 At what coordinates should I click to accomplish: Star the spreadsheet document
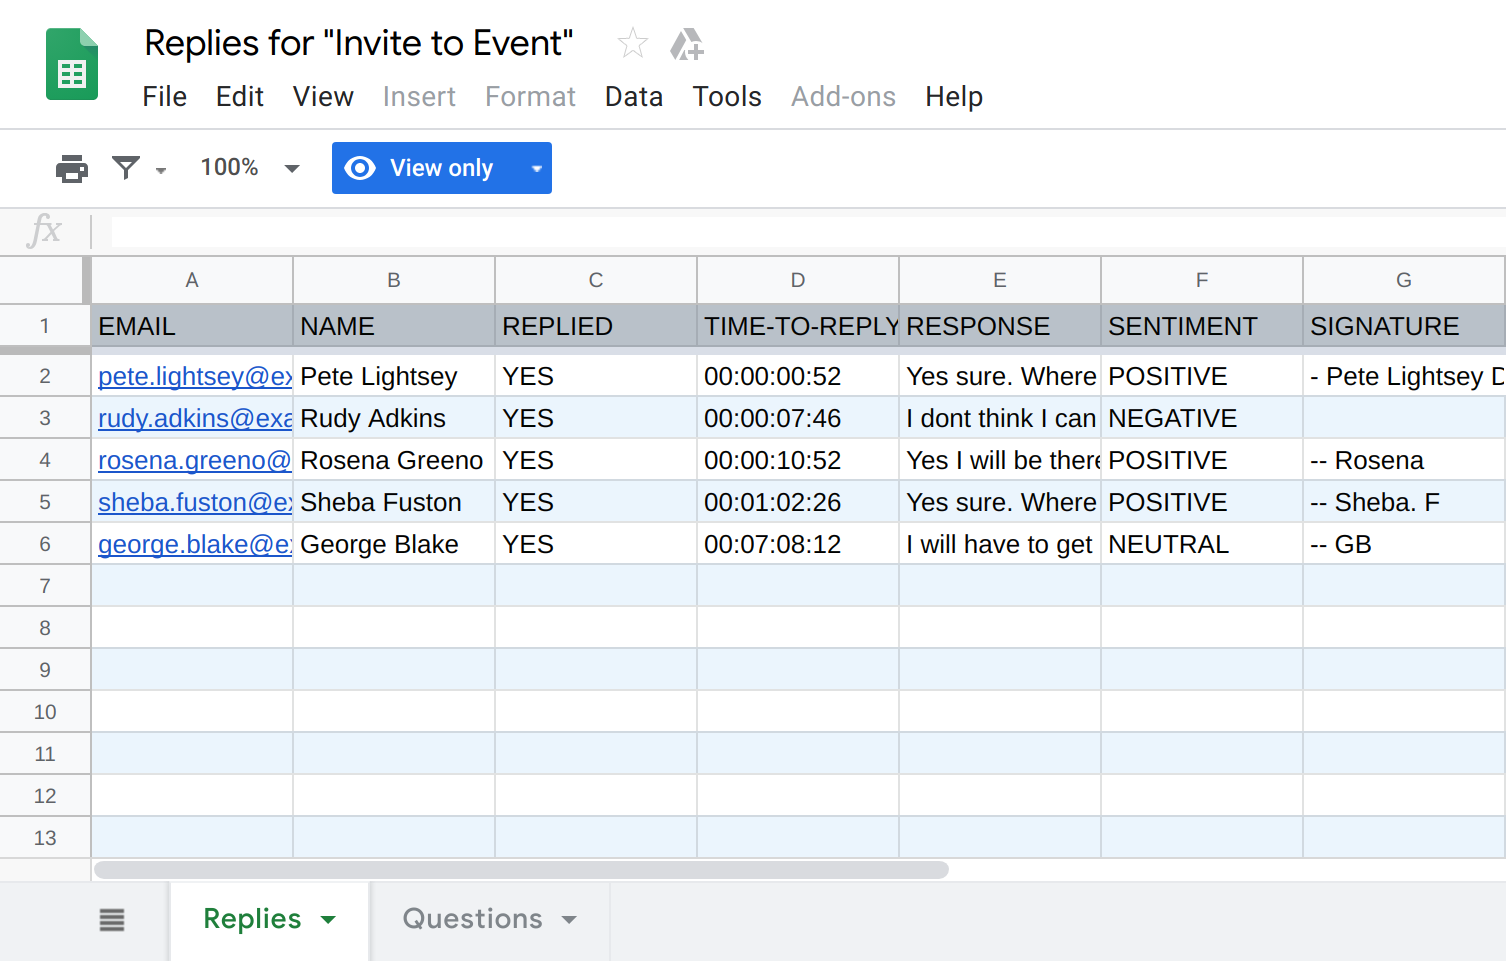(x=632, y=44)
